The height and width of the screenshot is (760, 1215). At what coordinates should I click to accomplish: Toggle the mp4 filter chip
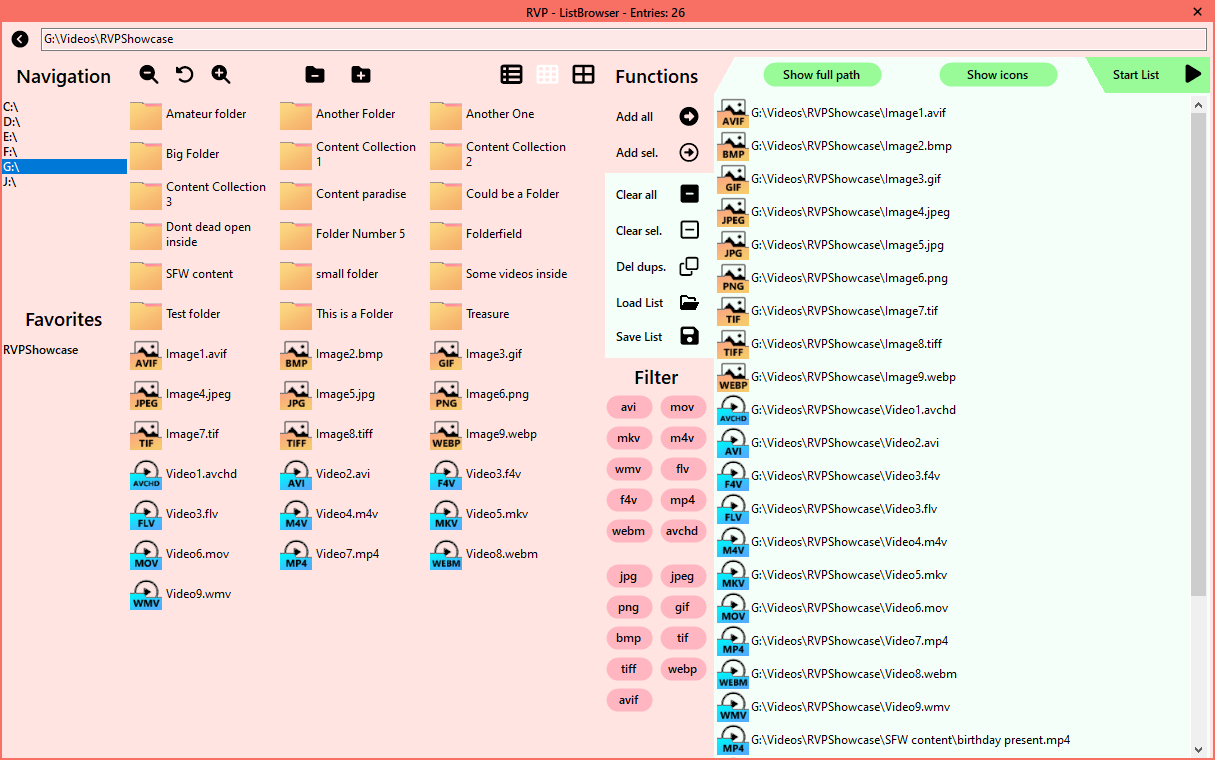[x=683, y=500]
